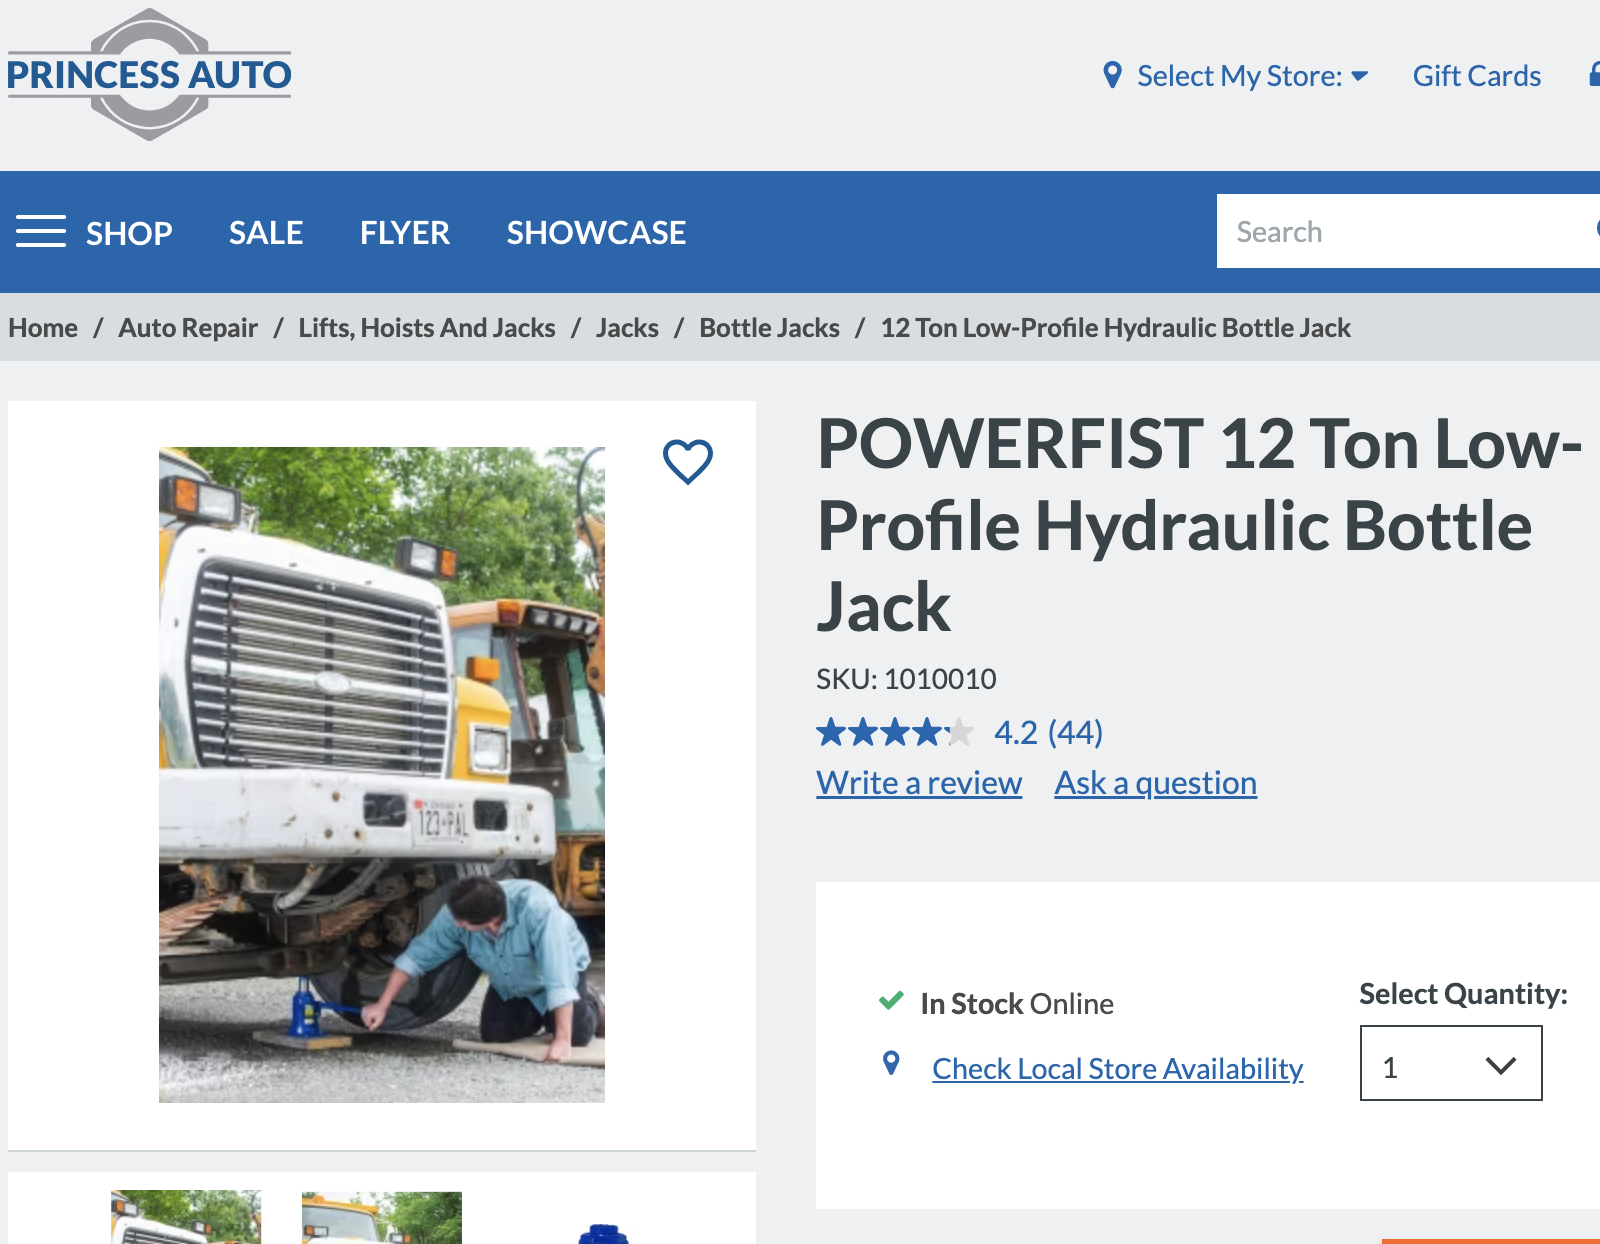The height and width of the screenshot is (1244, 1600).
Task: Click the 12 Ton Low-Profile breadcrumb text
Action: pos(1115,328)
